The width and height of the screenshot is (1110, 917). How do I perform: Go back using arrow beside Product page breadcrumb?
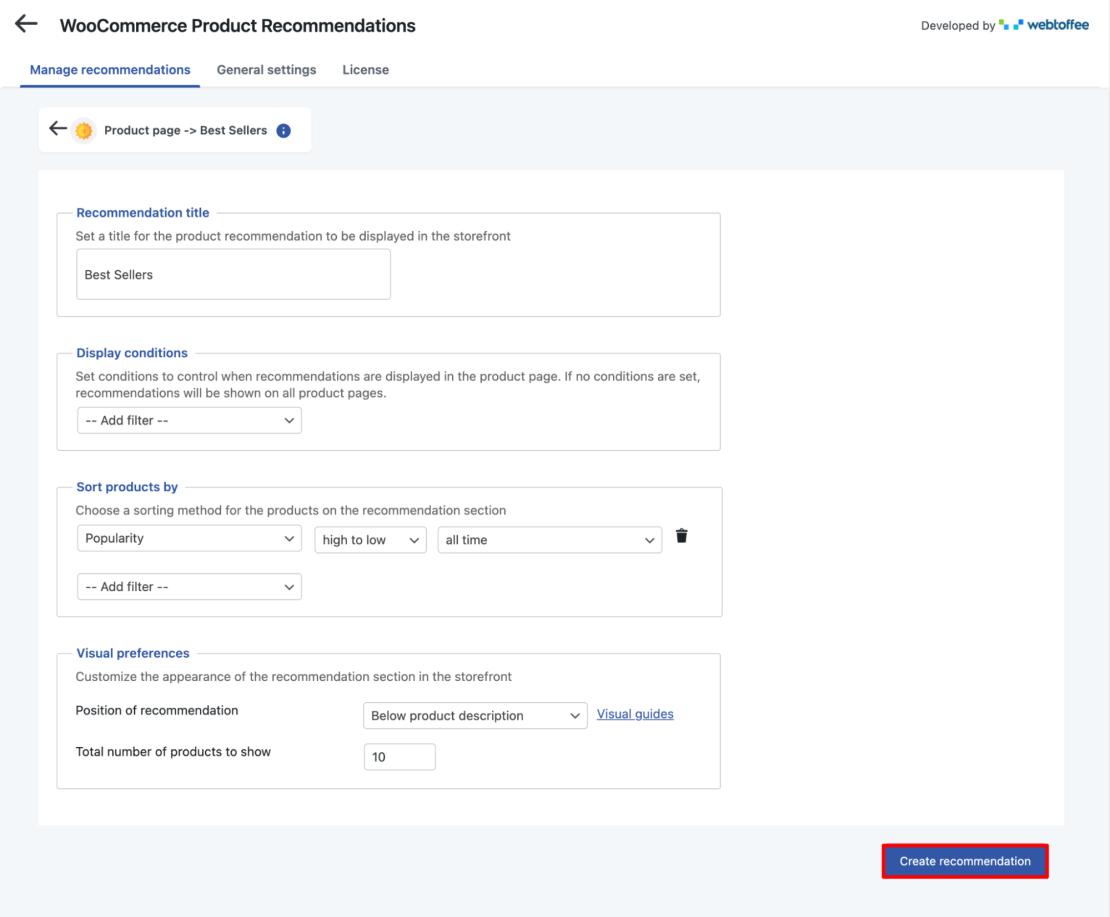pyautogui.click(x=58, y=129)
